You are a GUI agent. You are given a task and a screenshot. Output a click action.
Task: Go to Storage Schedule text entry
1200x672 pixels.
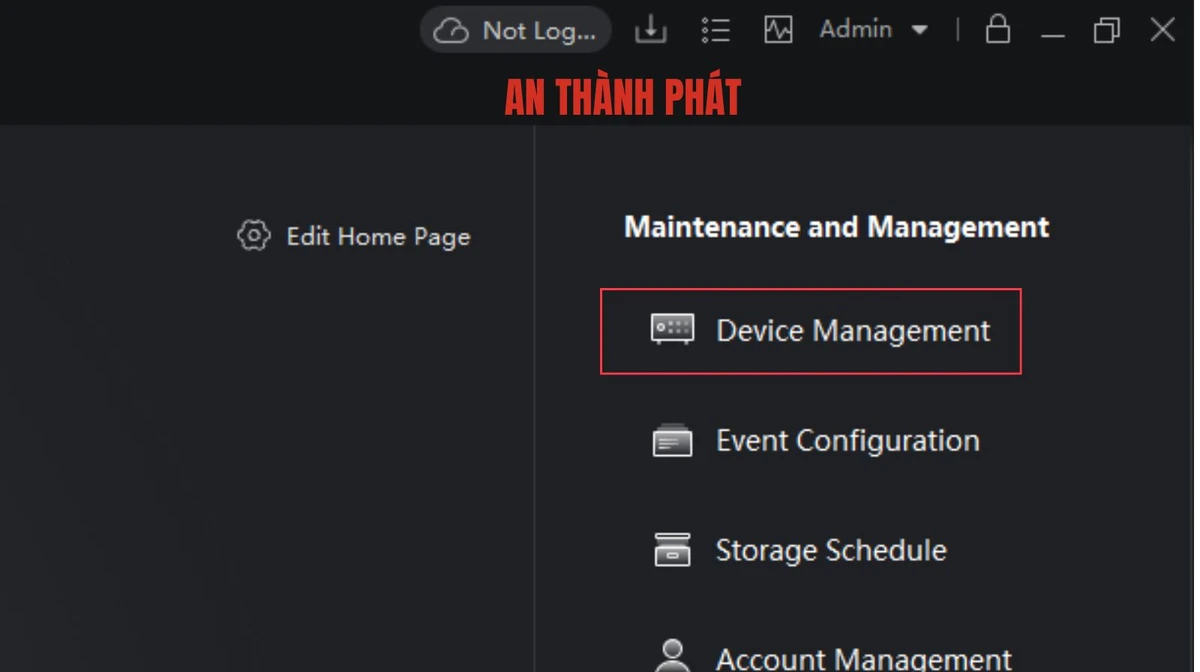tap(830, 551)
